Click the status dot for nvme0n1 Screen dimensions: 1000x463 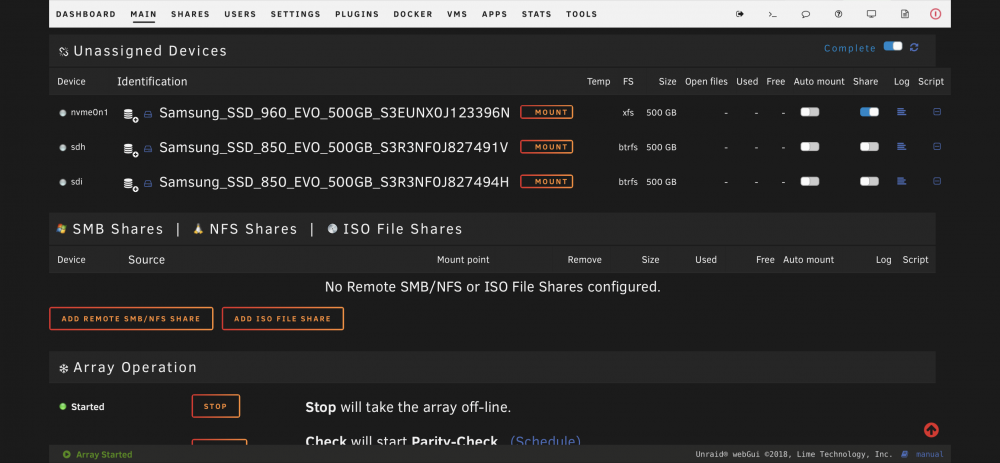click(x=62, y=113)
